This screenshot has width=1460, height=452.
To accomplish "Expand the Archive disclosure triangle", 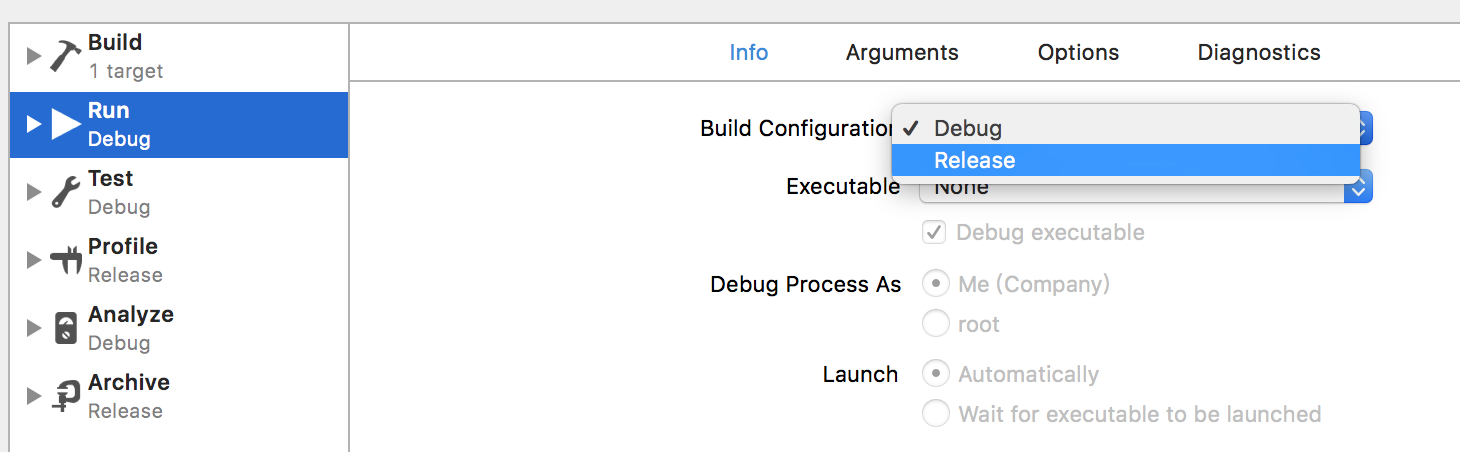I will click(34, 396).
